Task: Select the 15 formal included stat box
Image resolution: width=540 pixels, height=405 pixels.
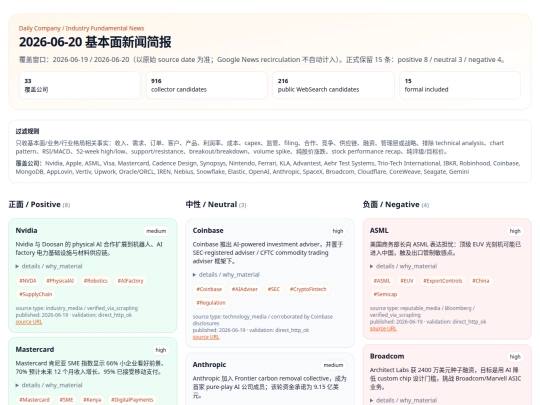Action: (460, 85)
